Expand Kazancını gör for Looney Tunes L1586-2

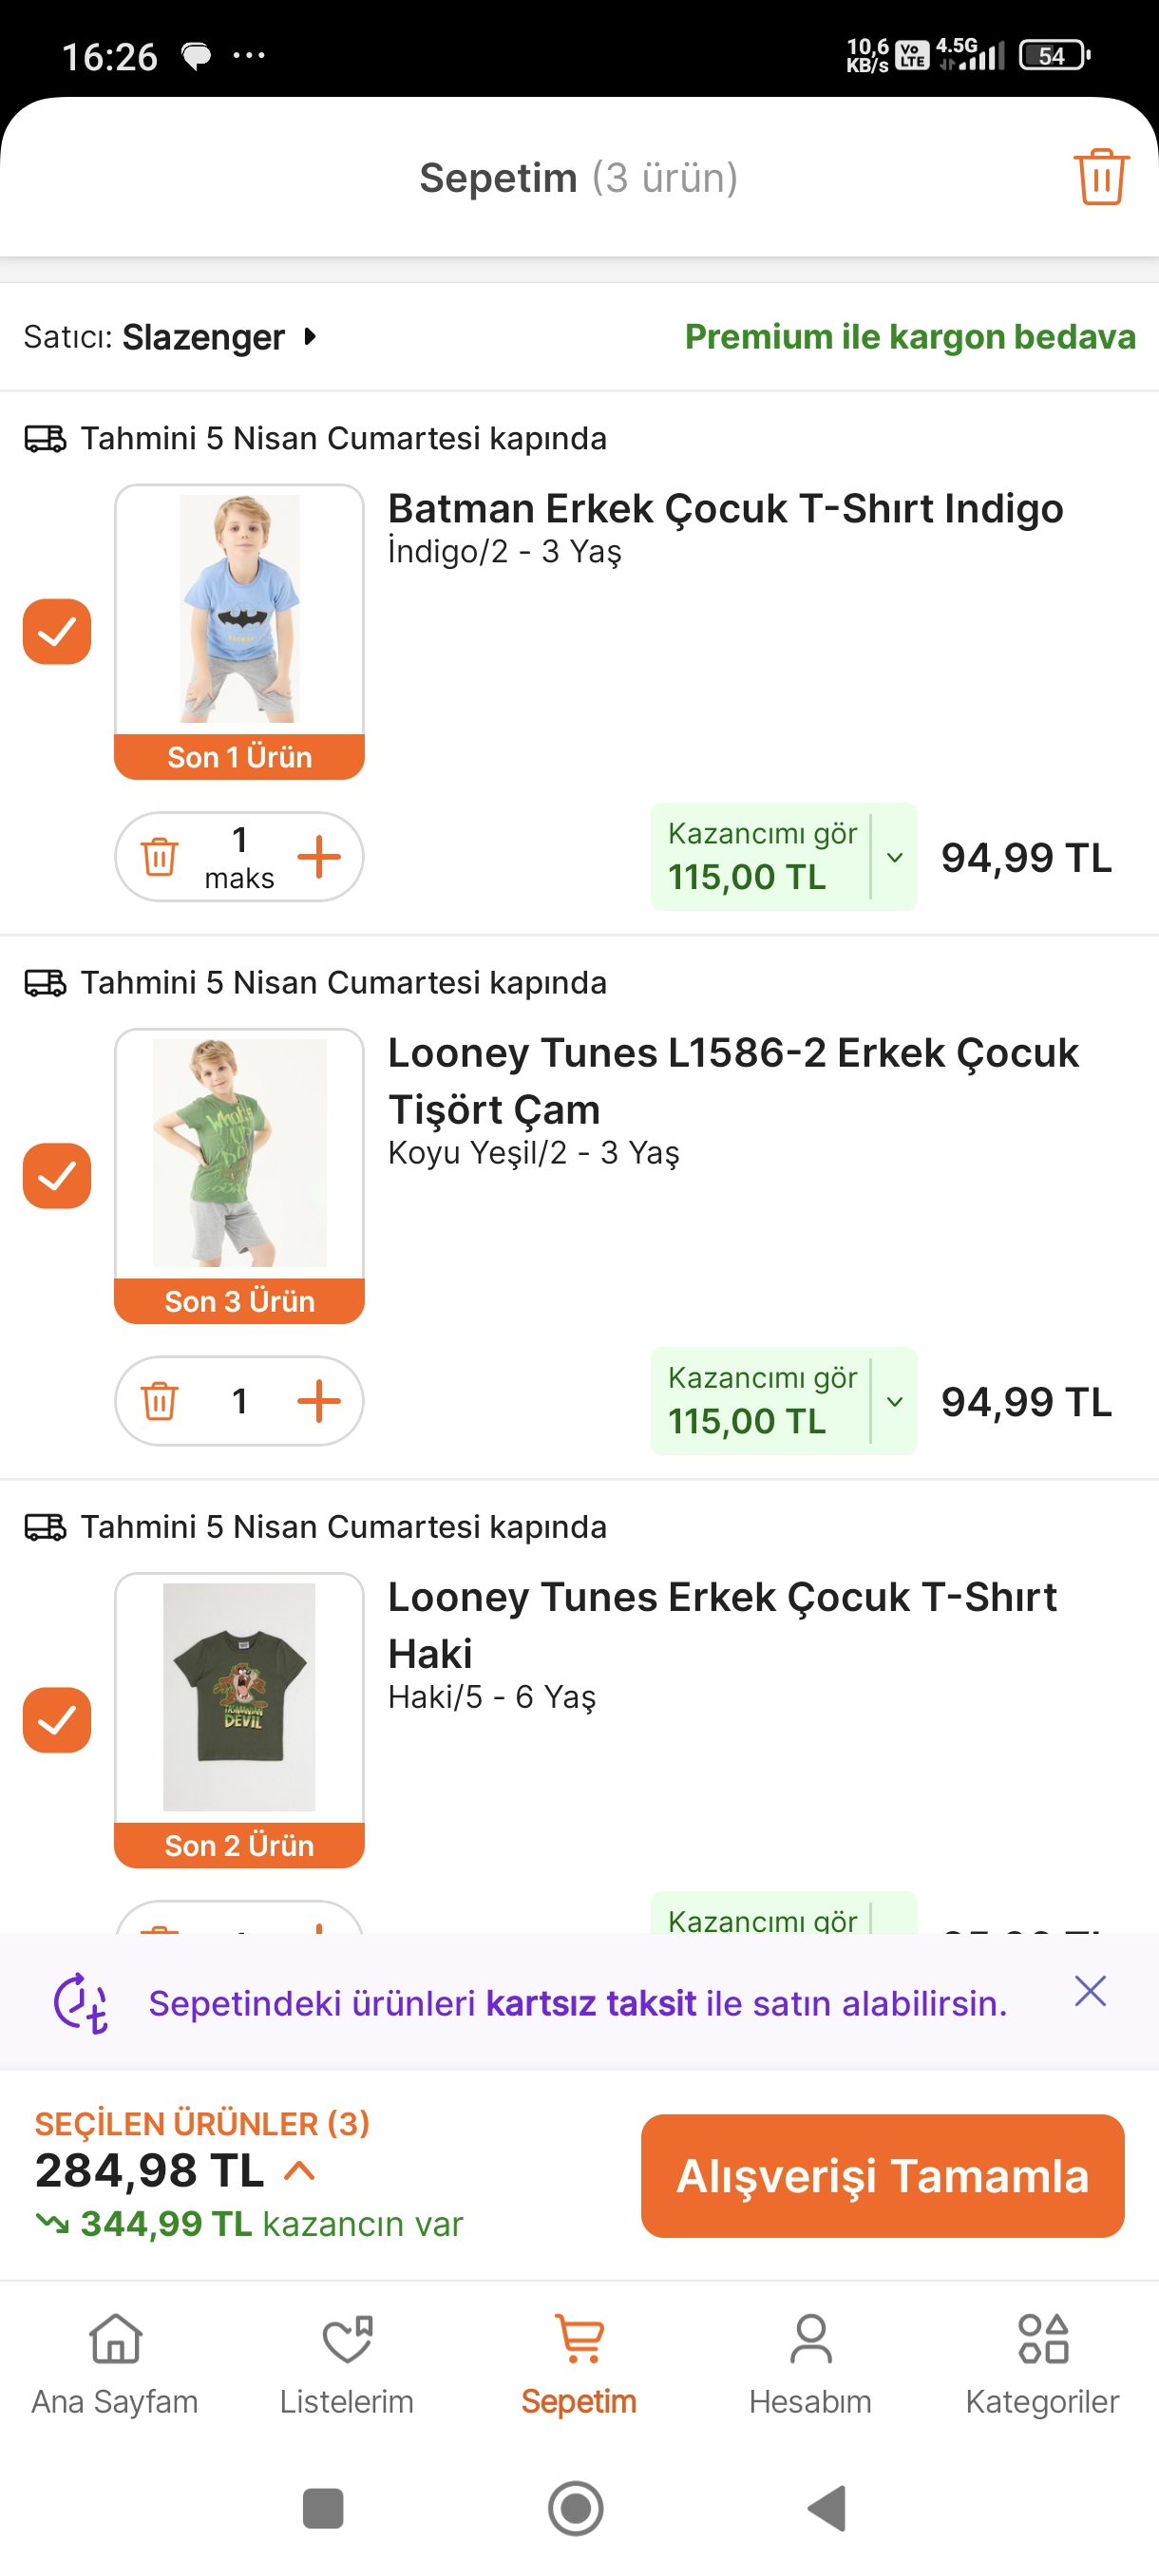(894, 1401)
